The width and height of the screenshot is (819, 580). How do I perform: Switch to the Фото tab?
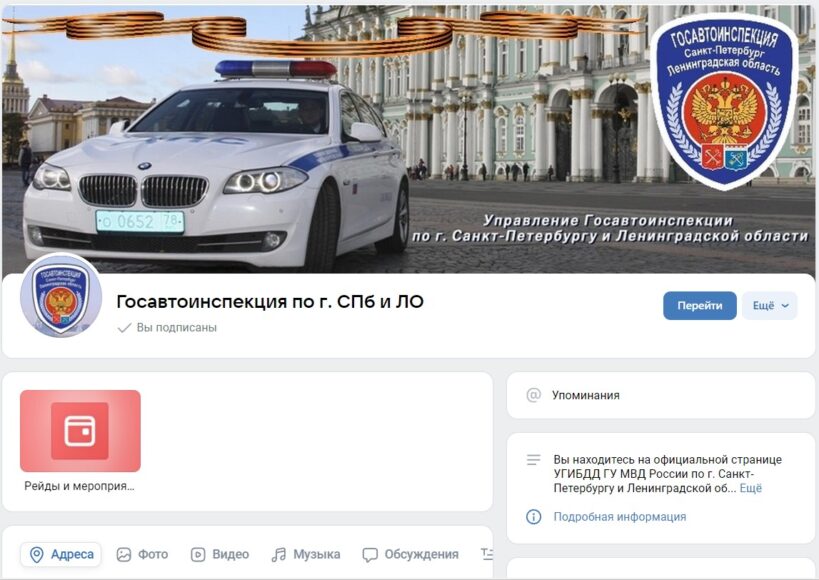click(143, 554)
